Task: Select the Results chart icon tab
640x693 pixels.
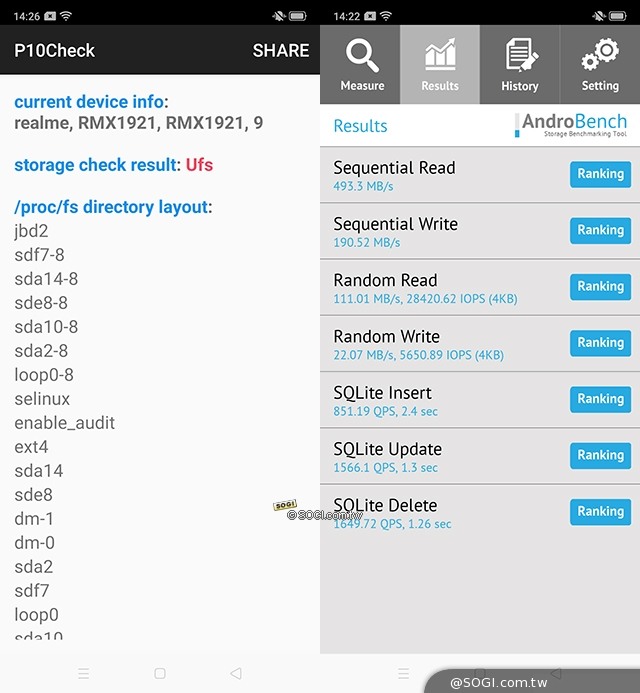Action: 440,65
